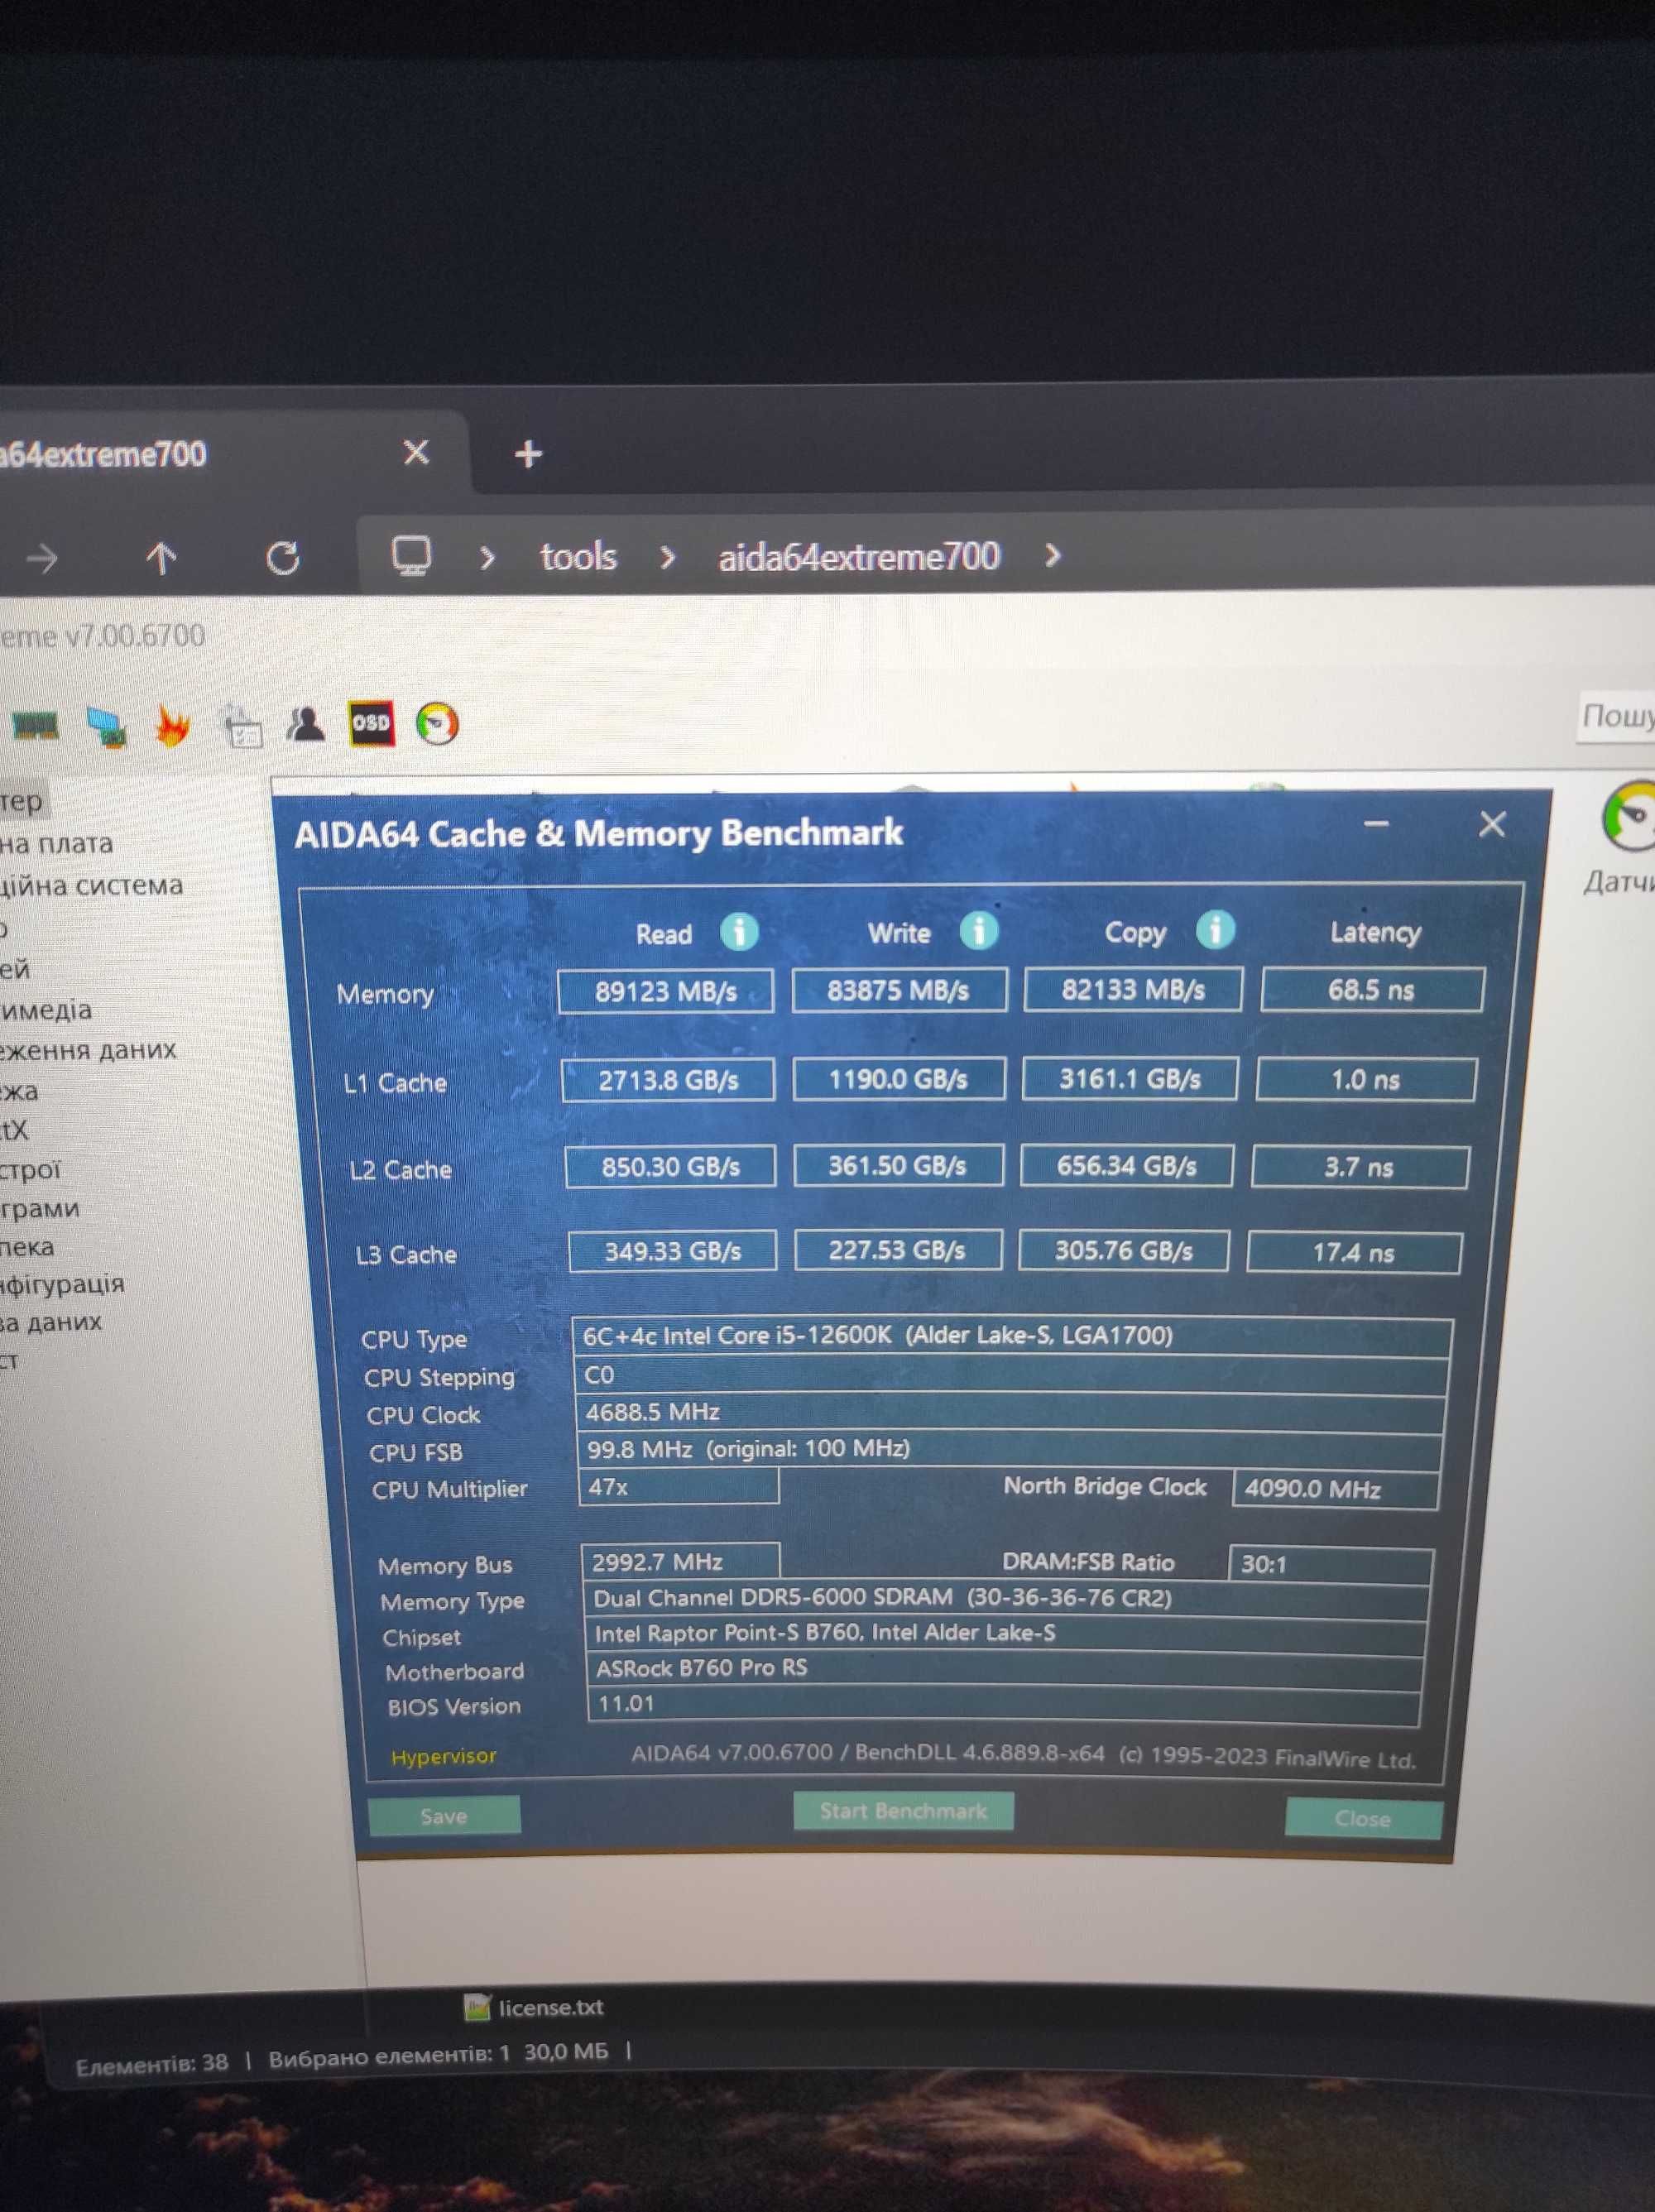Viewport: 1655px width, 2212px height.
Task: Open the monitor diagnostics toolbar icon
Action: pyautogui.click(x=105, y=727)
